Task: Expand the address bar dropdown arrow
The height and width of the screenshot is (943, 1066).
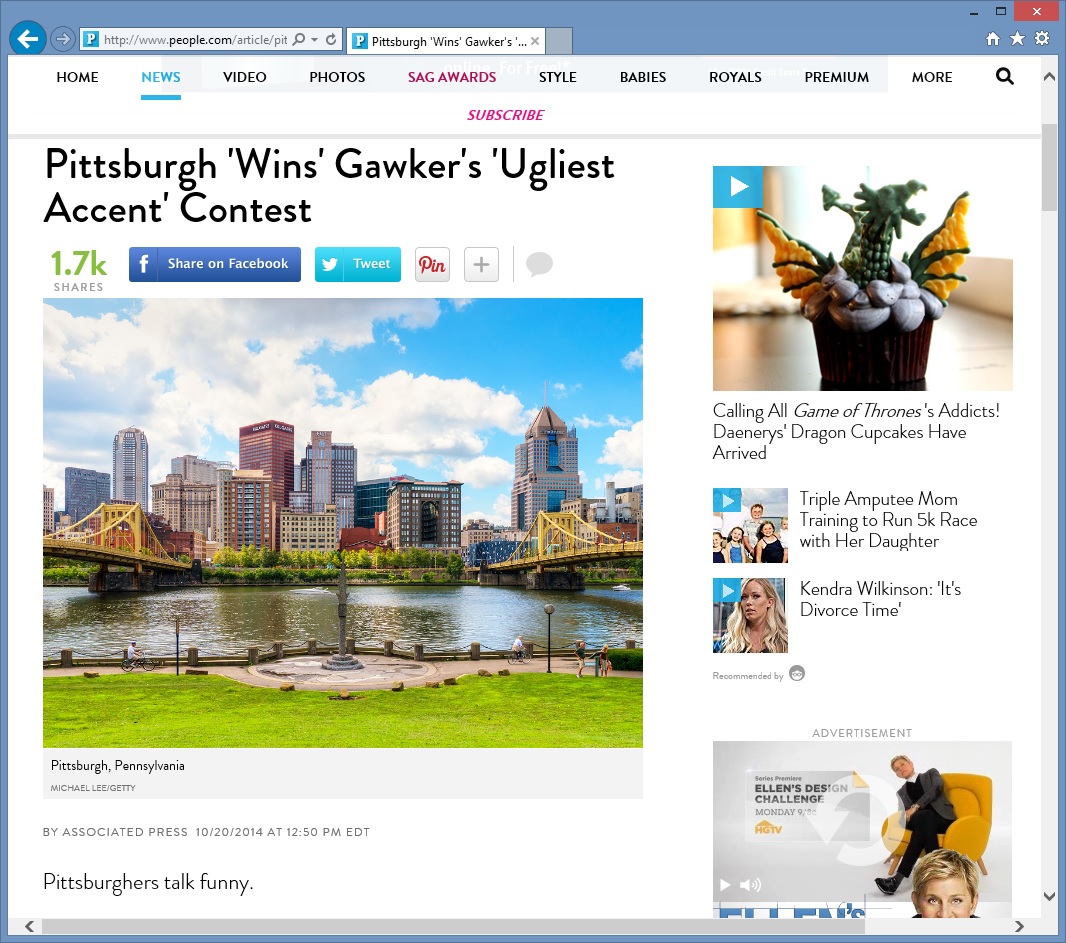Action: (315, 40)
